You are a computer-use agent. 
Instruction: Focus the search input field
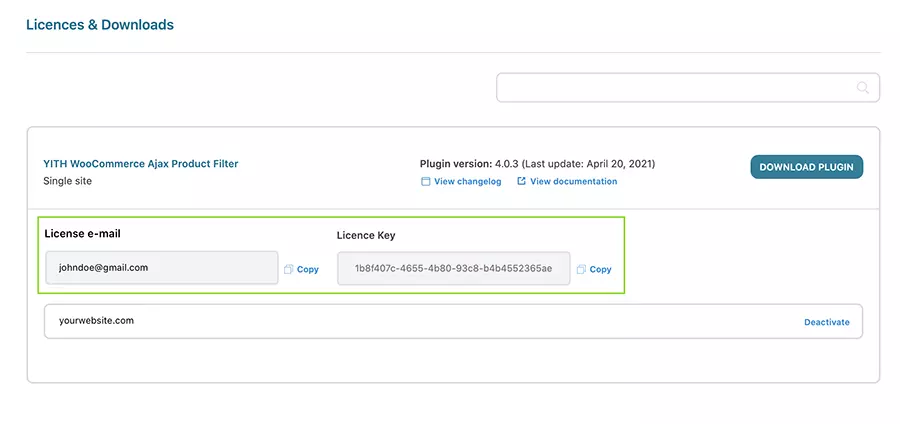tap(675, 88)
